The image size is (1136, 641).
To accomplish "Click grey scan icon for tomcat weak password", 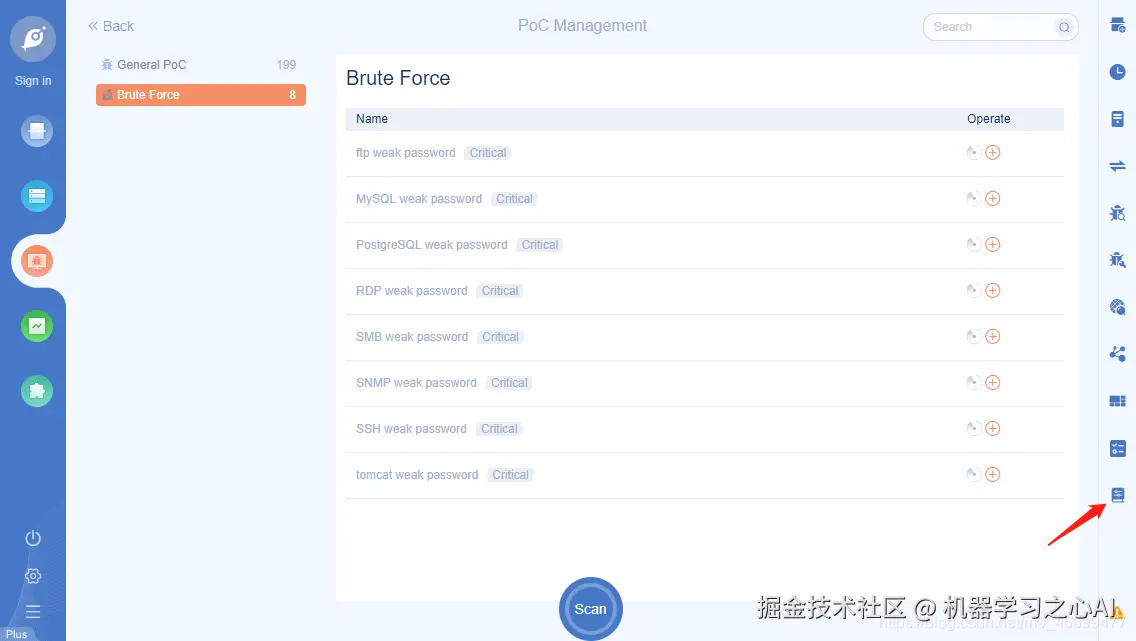I will click(x=973, y=474).
